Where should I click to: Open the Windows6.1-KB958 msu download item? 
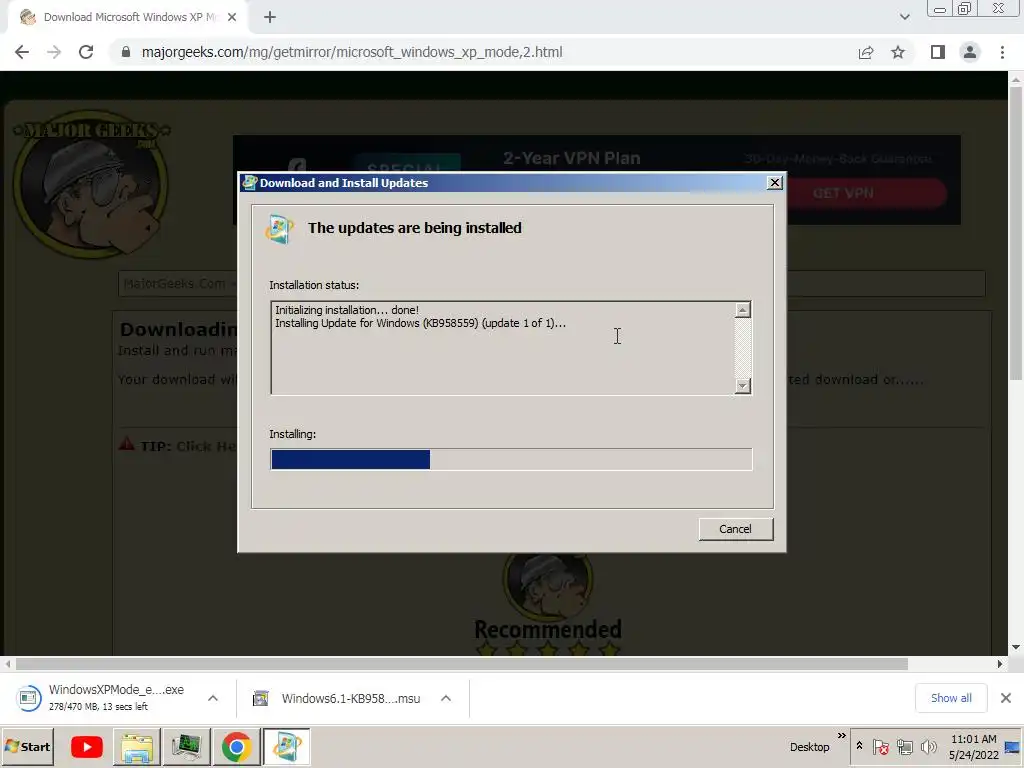coord(337,698)
